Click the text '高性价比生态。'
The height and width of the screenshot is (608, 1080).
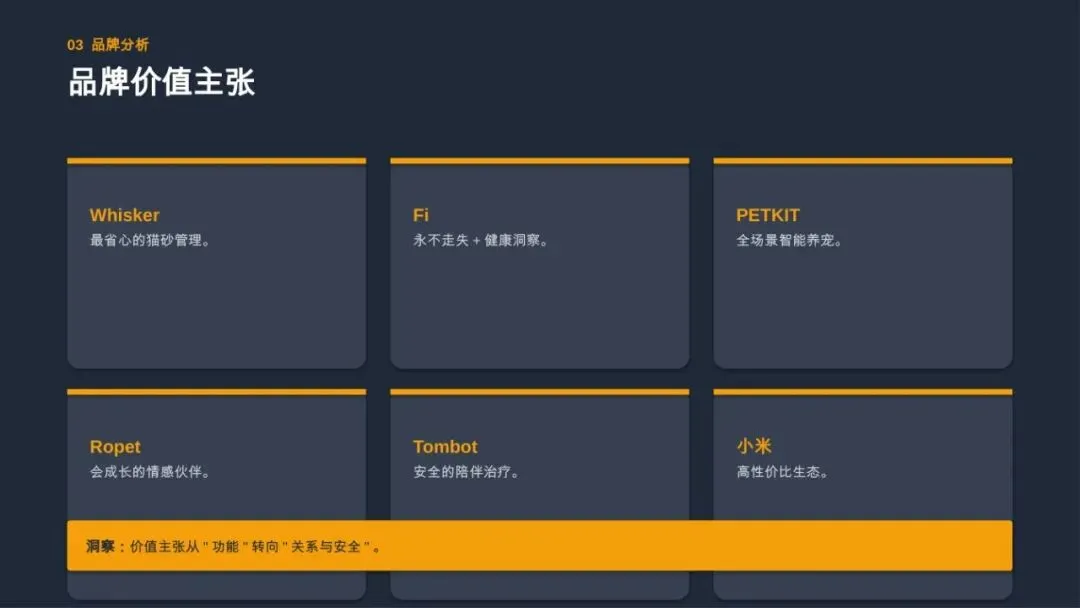[x=782, y=472]
